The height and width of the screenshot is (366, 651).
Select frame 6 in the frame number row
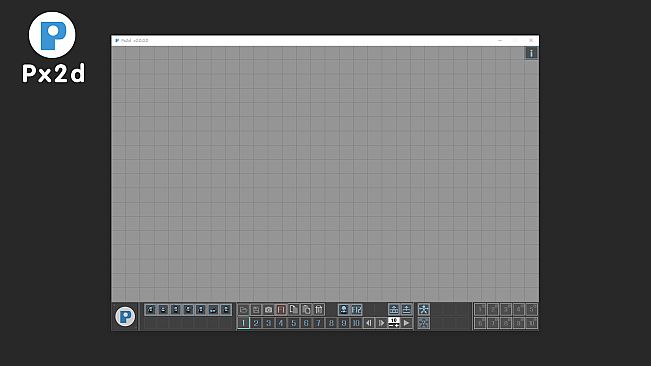tap(306, 323)
